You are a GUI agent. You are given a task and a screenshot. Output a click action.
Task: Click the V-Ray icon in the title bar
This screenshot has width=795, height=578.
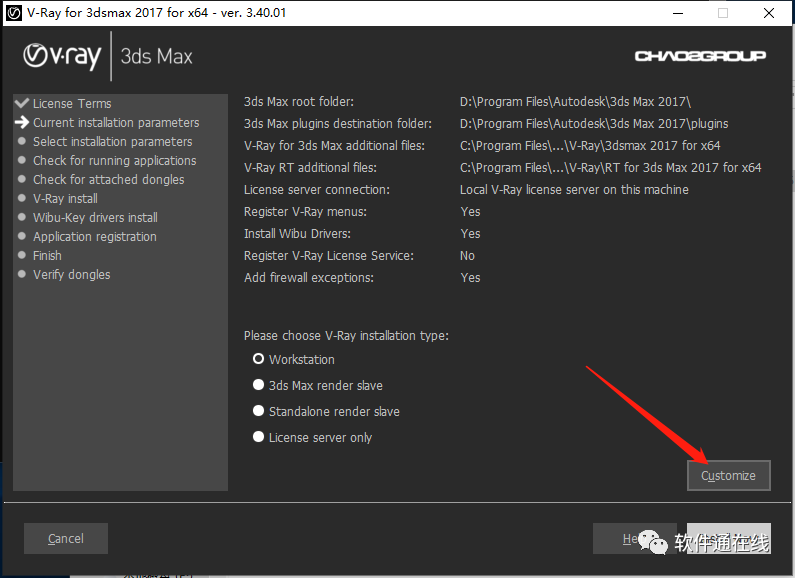pos(14,13)
